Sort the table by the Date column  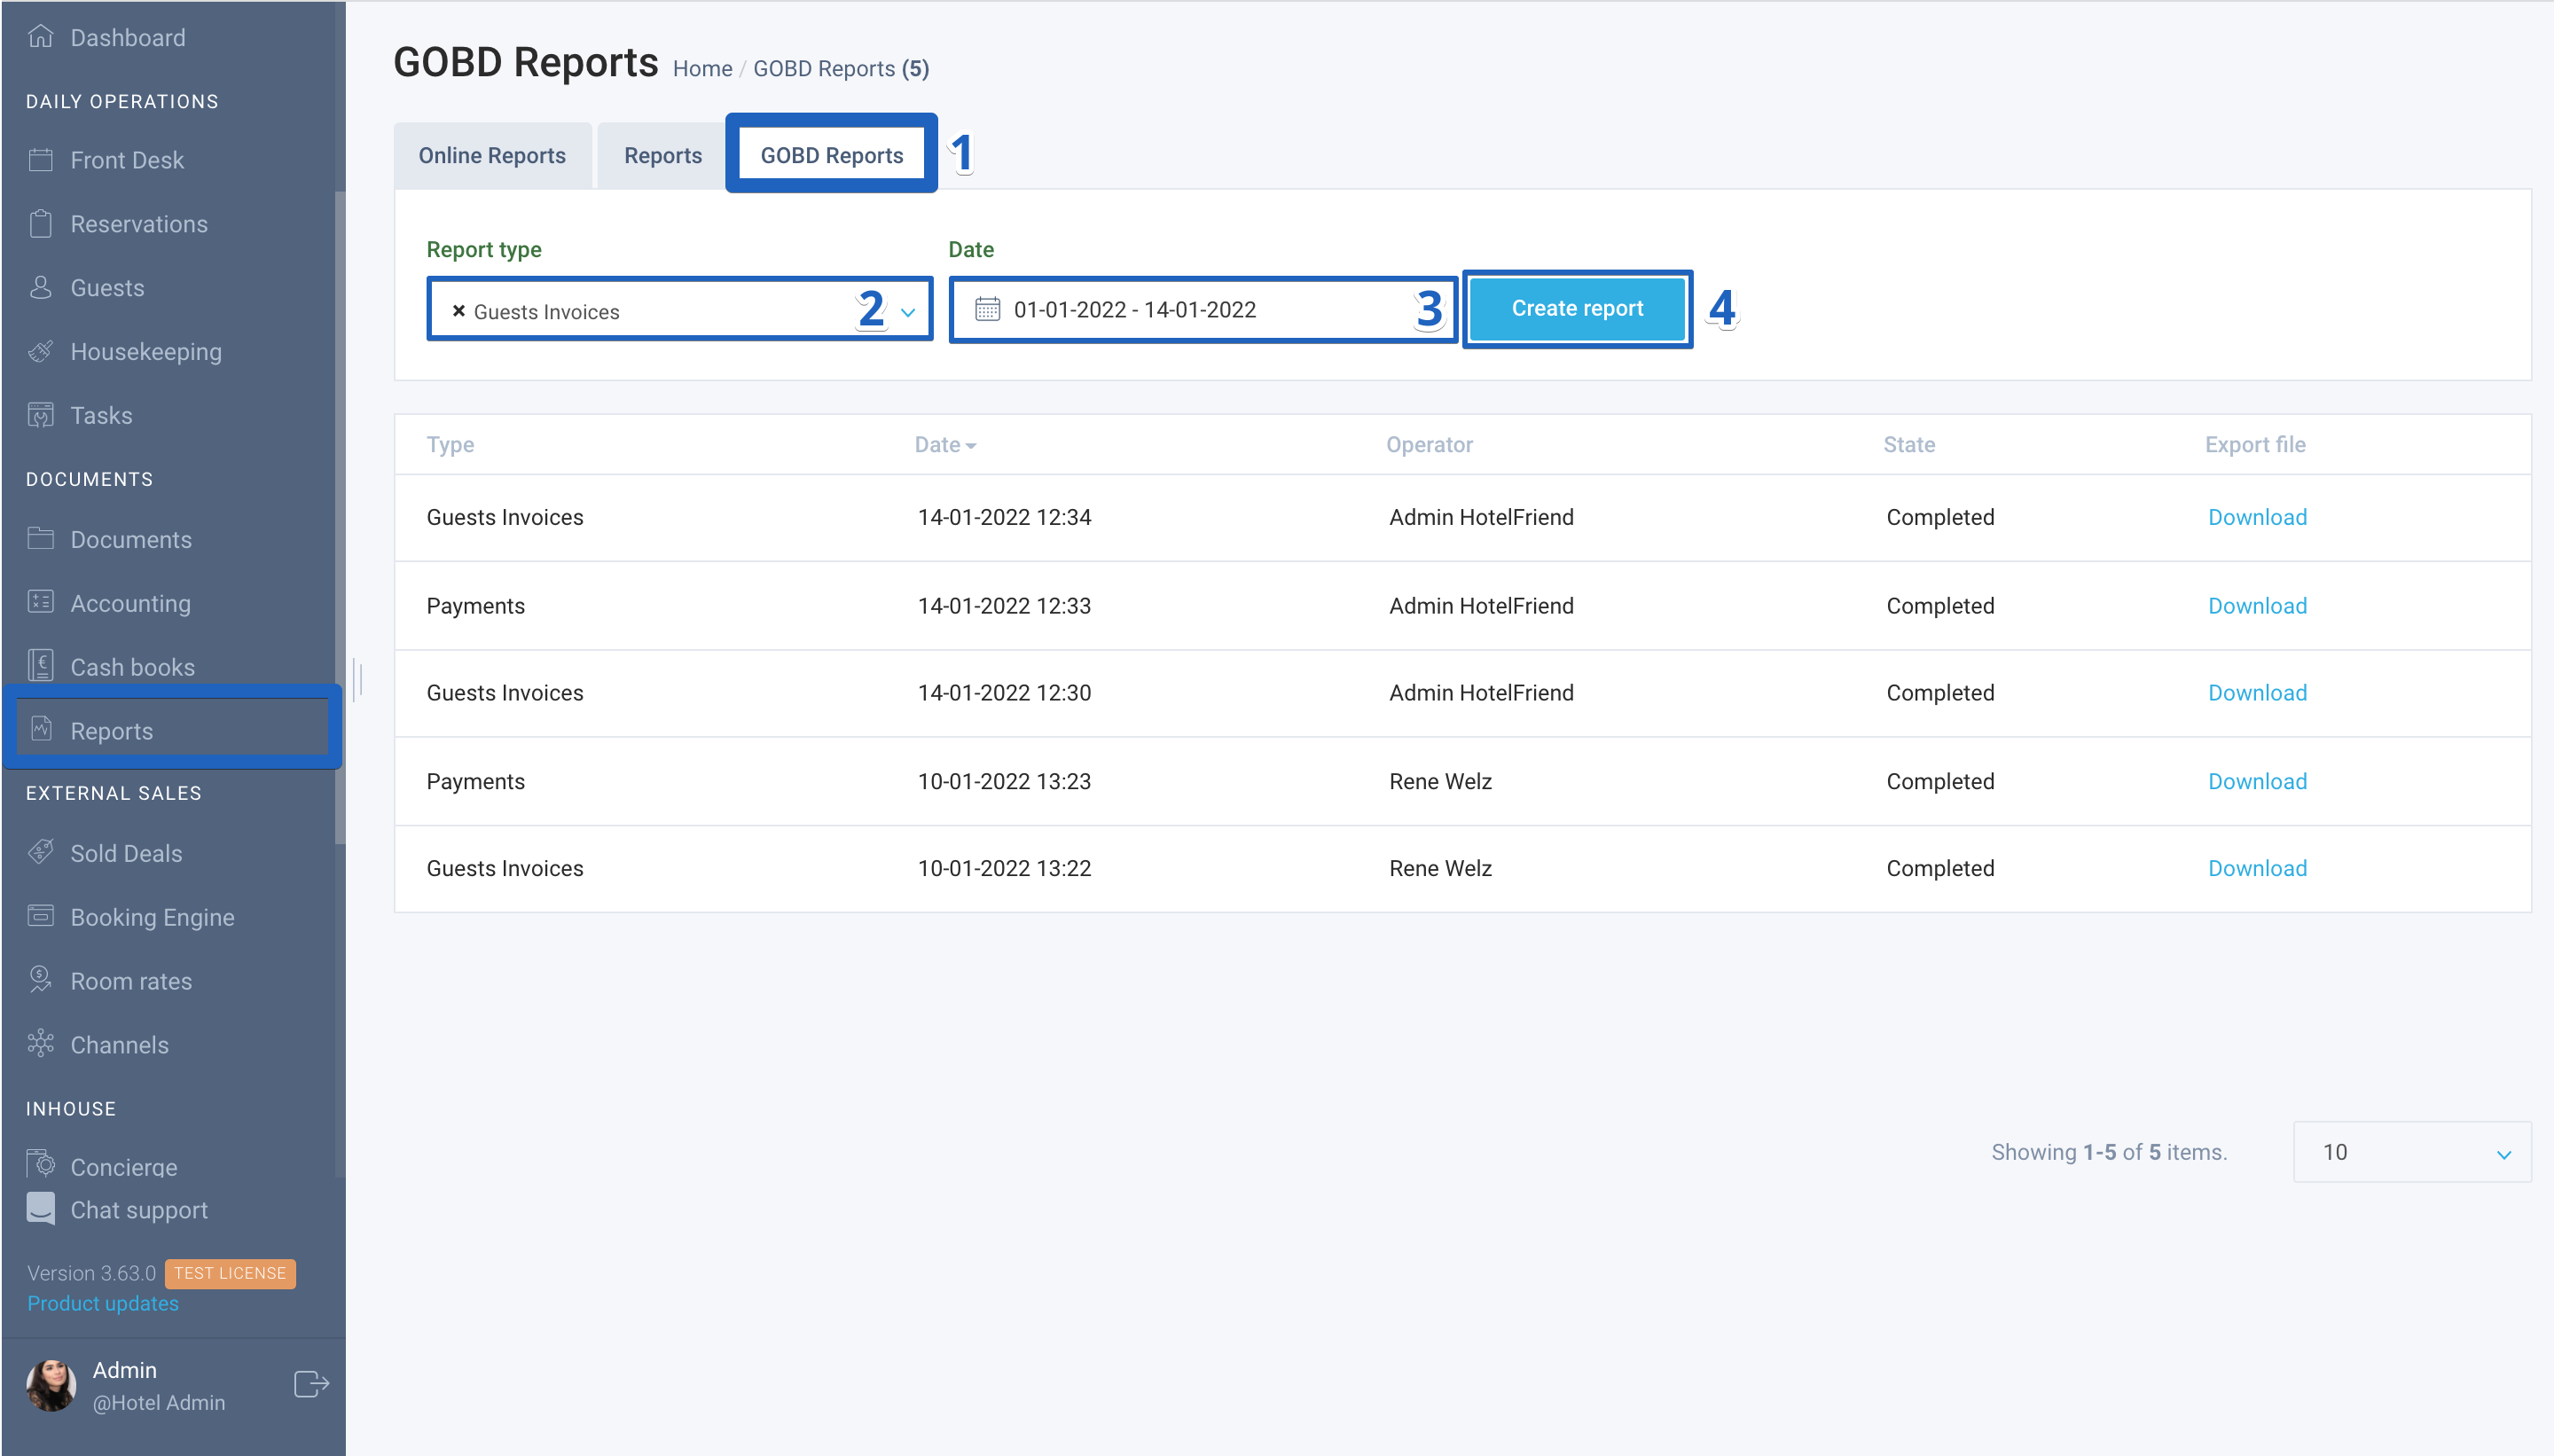coord(944,444)
